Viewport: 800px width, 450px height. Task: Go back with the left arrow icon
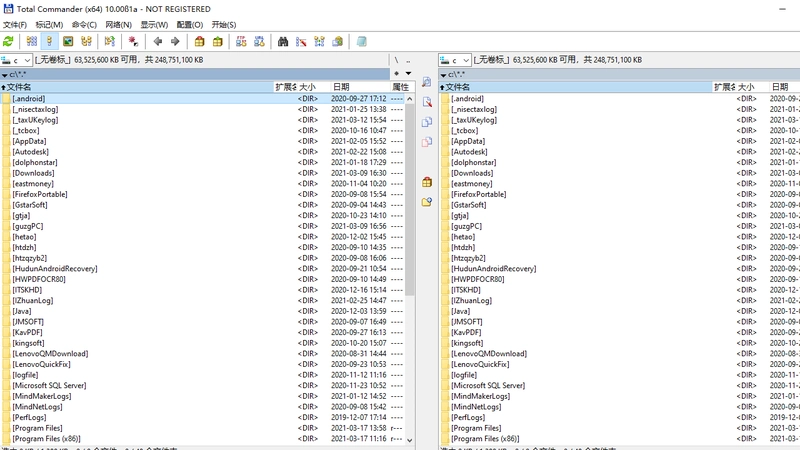[158, 42]
